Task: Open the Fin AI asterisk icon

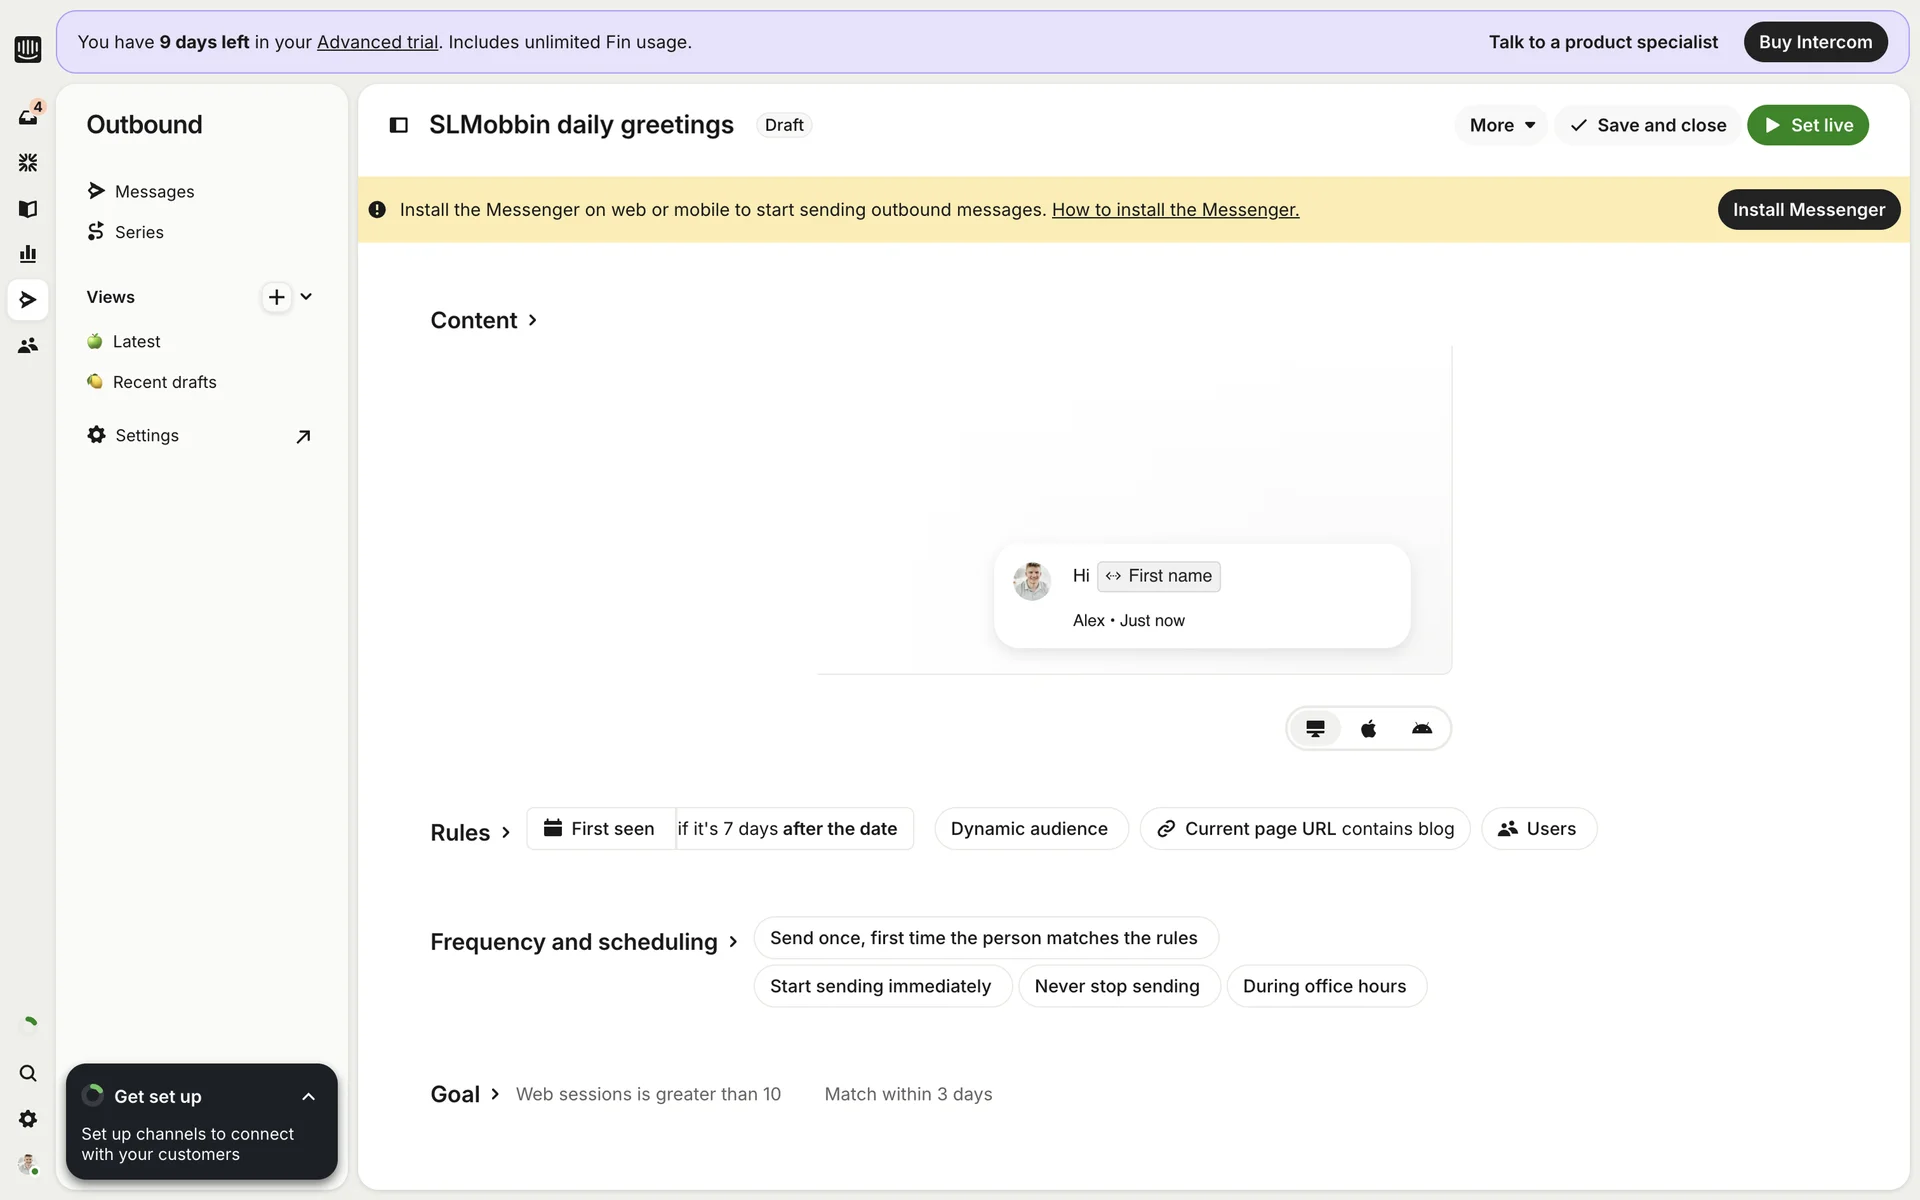Action: pos(28,162)
